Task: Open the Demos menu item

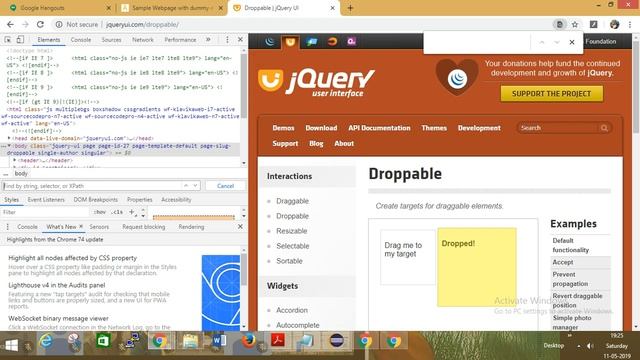Action: [x=283, y=128]
